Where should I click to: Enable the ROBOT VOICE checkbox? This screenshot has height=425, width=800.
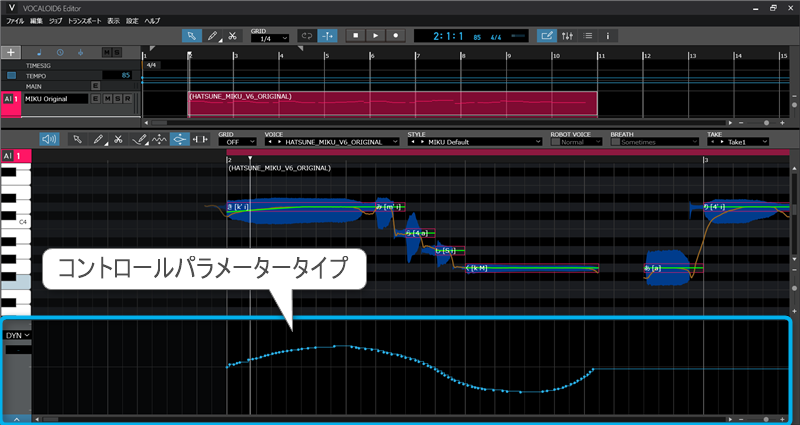[x=555, y=142]
